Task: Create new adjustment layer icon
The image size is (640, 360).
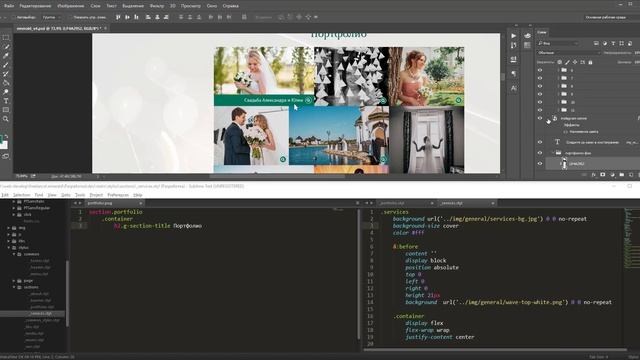Action: 612,175
